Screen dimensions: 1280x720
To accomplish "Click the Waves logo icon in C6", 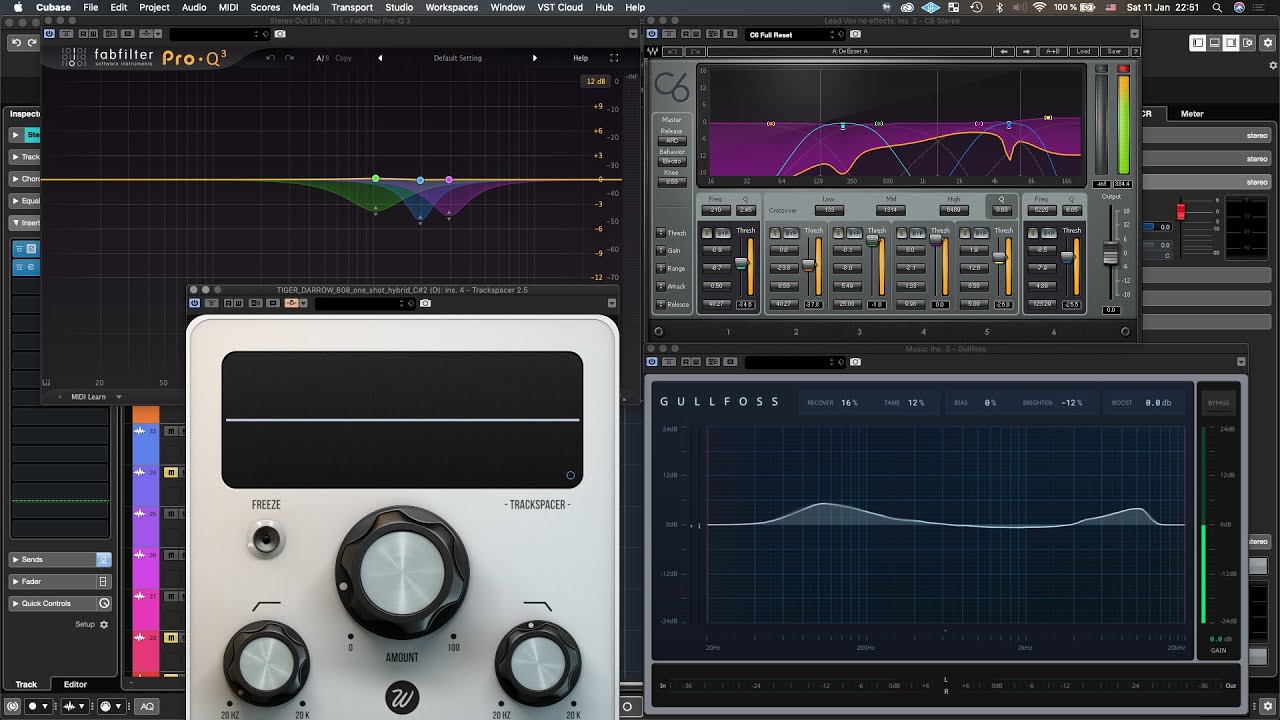I will [x=654, y=51].
